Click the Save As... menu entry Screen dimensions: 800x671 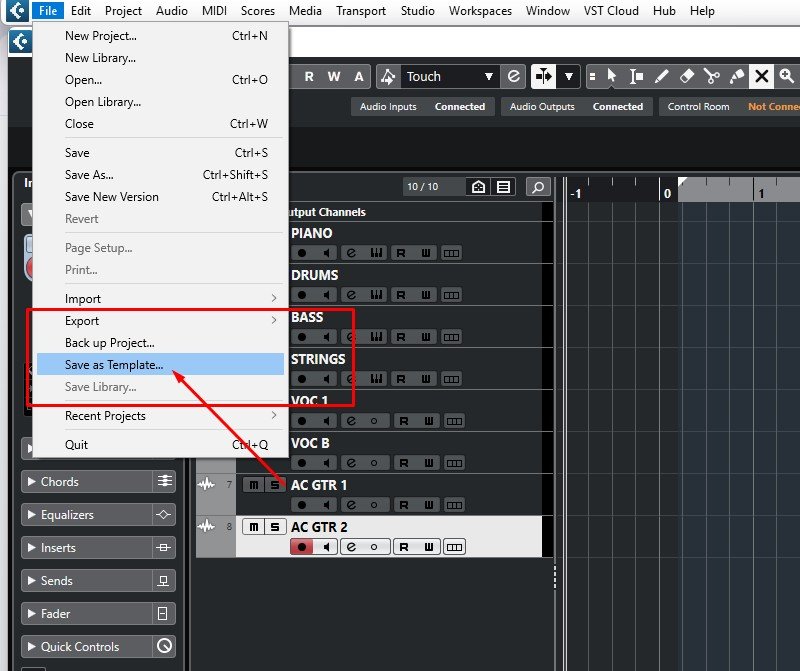160,175
